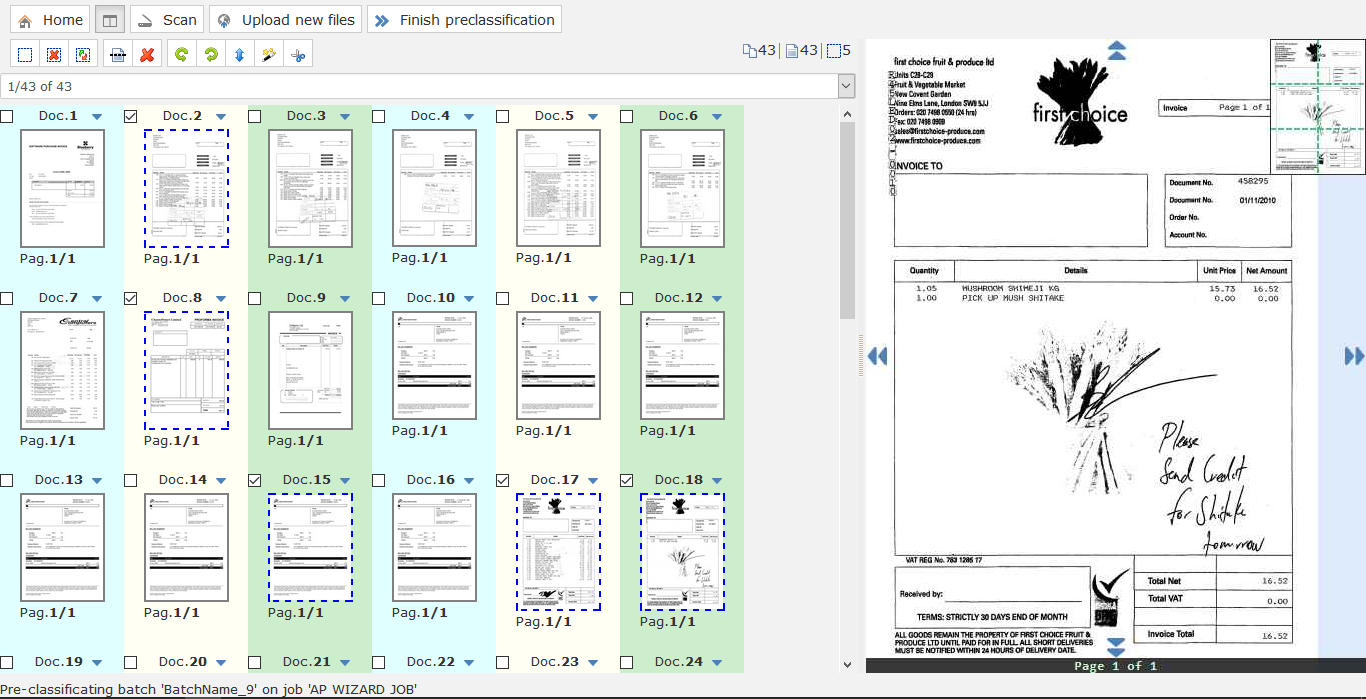
Task: Click the 'Page 1 of 1' preview status bar
Action: [x=1115, y=665]
